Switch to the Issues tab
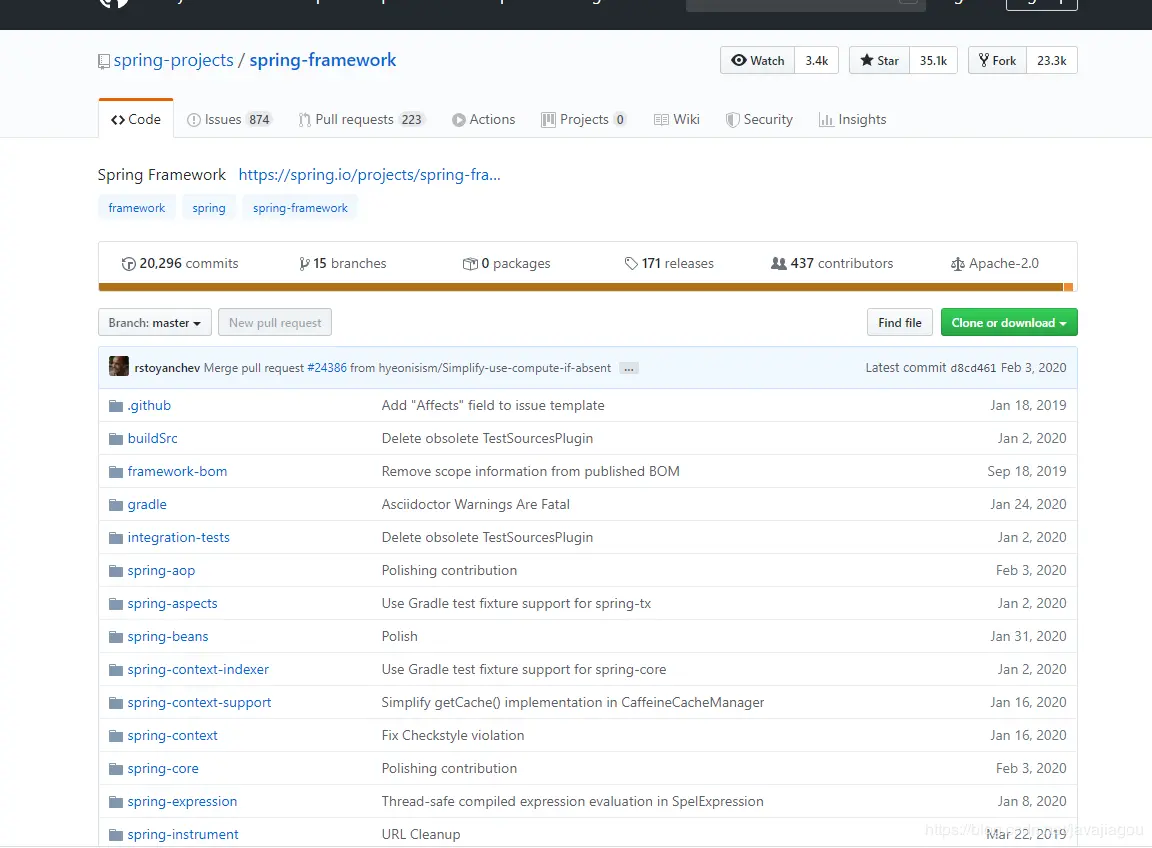 (x=229, y=120)
